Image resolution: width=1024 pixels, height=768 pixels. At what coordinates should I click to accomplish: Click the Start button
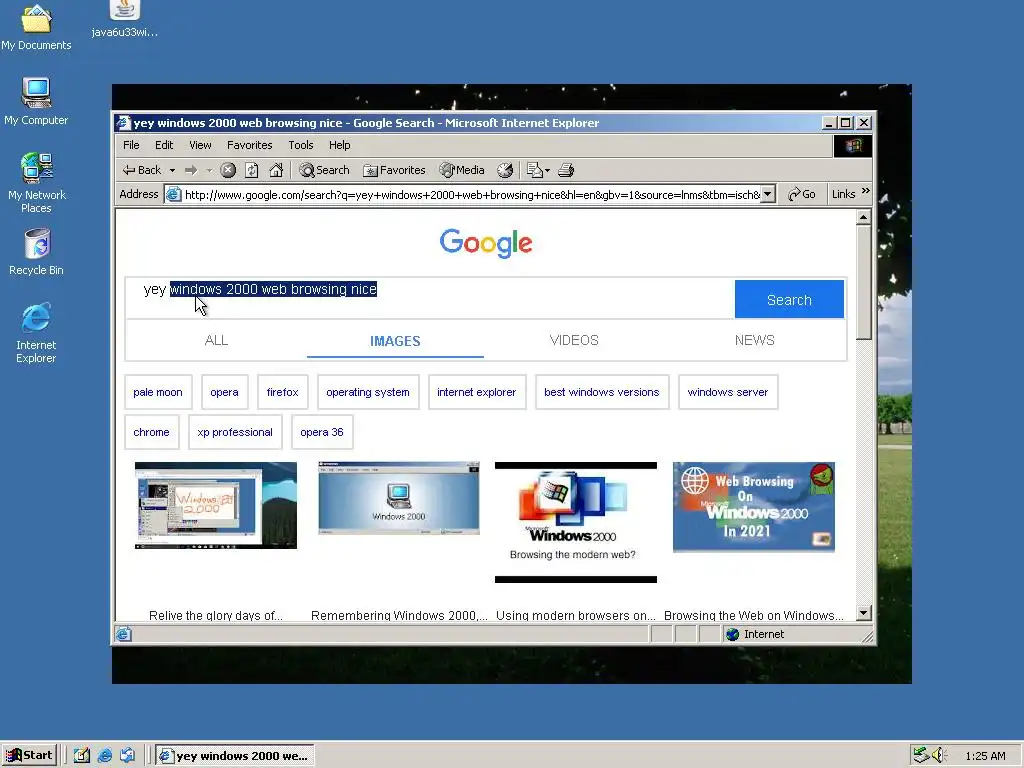click(29, 756)
